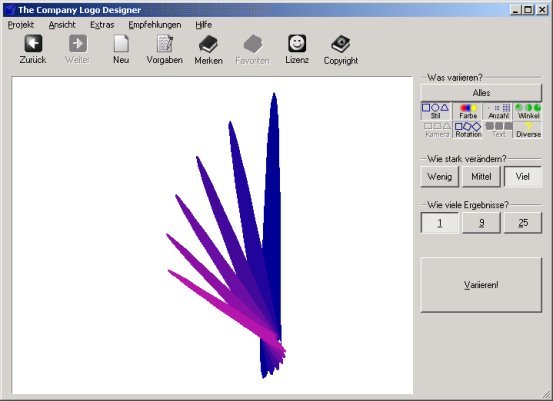Click the Copyright toolbar icon

click(x=341, y=44)
